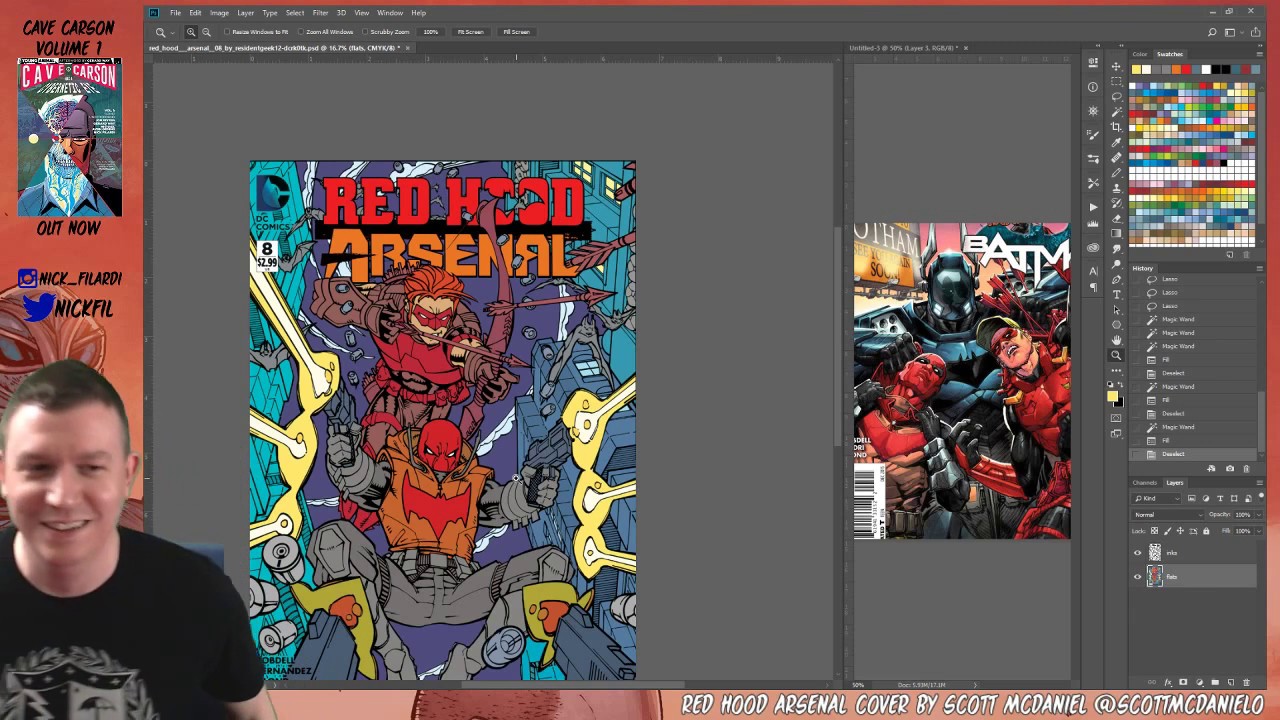Open the History panel menu
Screen dimensions: 1280x720
pyautogui.click(x=1259, y=268)
